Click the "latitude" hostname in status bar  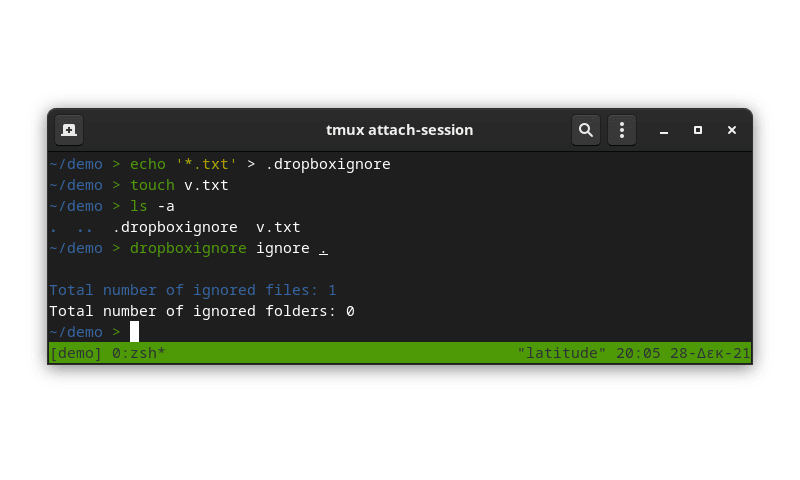(x=561, y=353)
